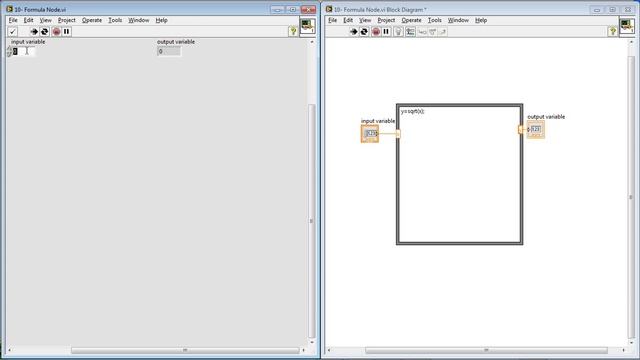
Task: Open the Project menu in the Block Diagram
Action: tap(386, 20)
